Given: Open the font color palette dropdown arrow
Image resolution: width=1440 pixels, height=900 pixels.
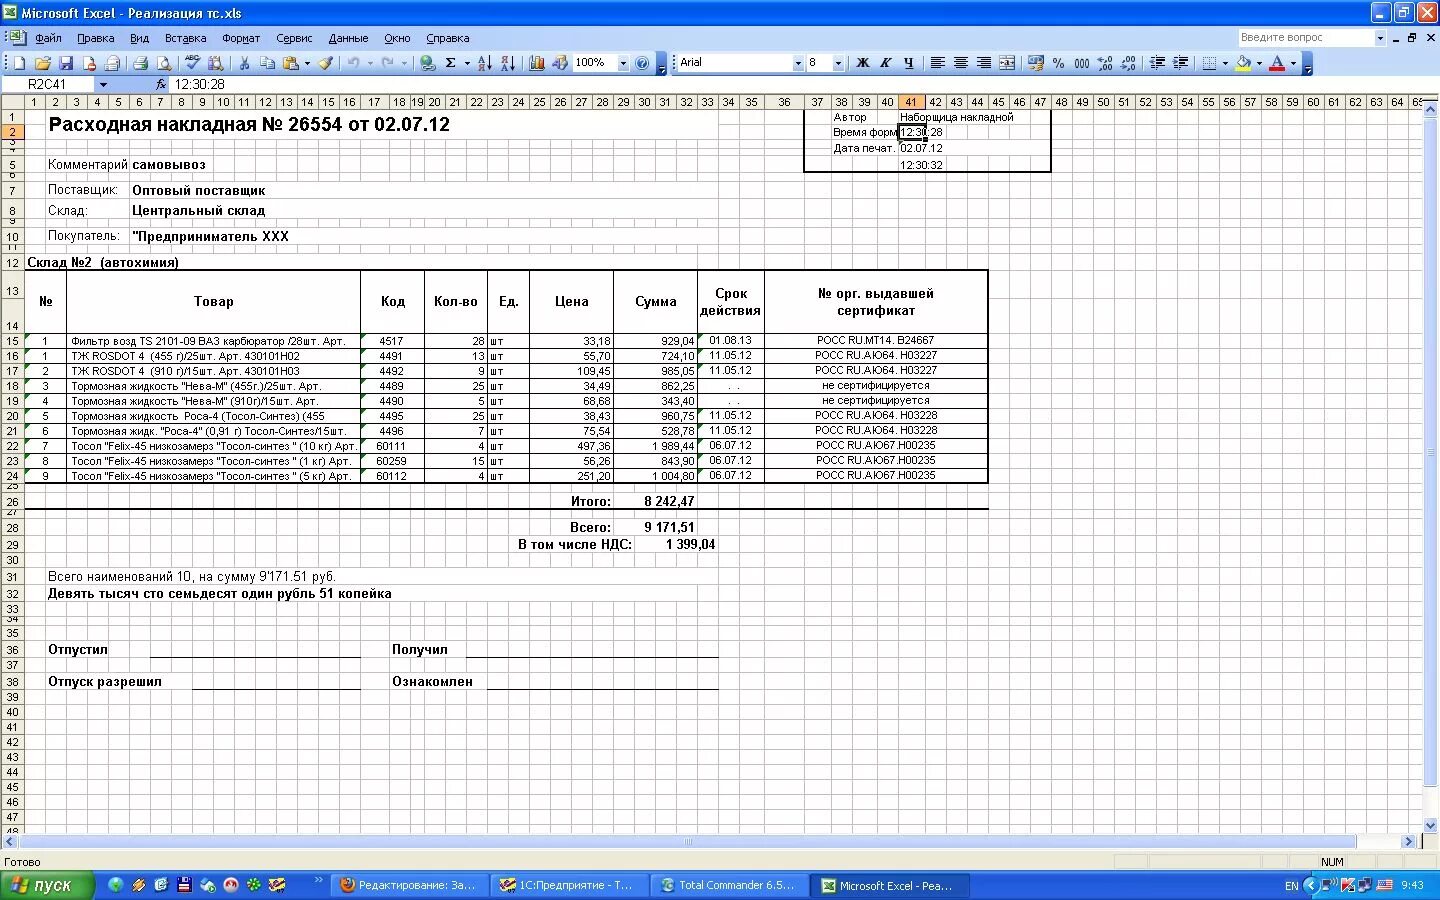Looking at the screenshot, I should (1293, 63).
